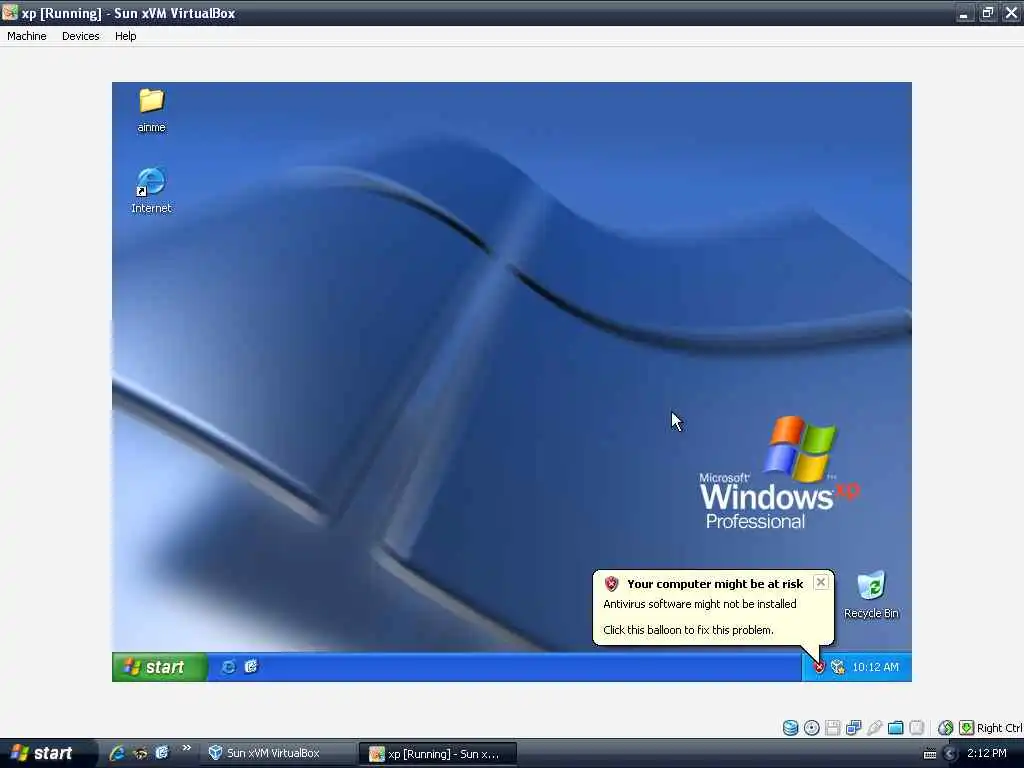
Task: Click the Right Ctrl host key label
Action: pos(1000,728)
